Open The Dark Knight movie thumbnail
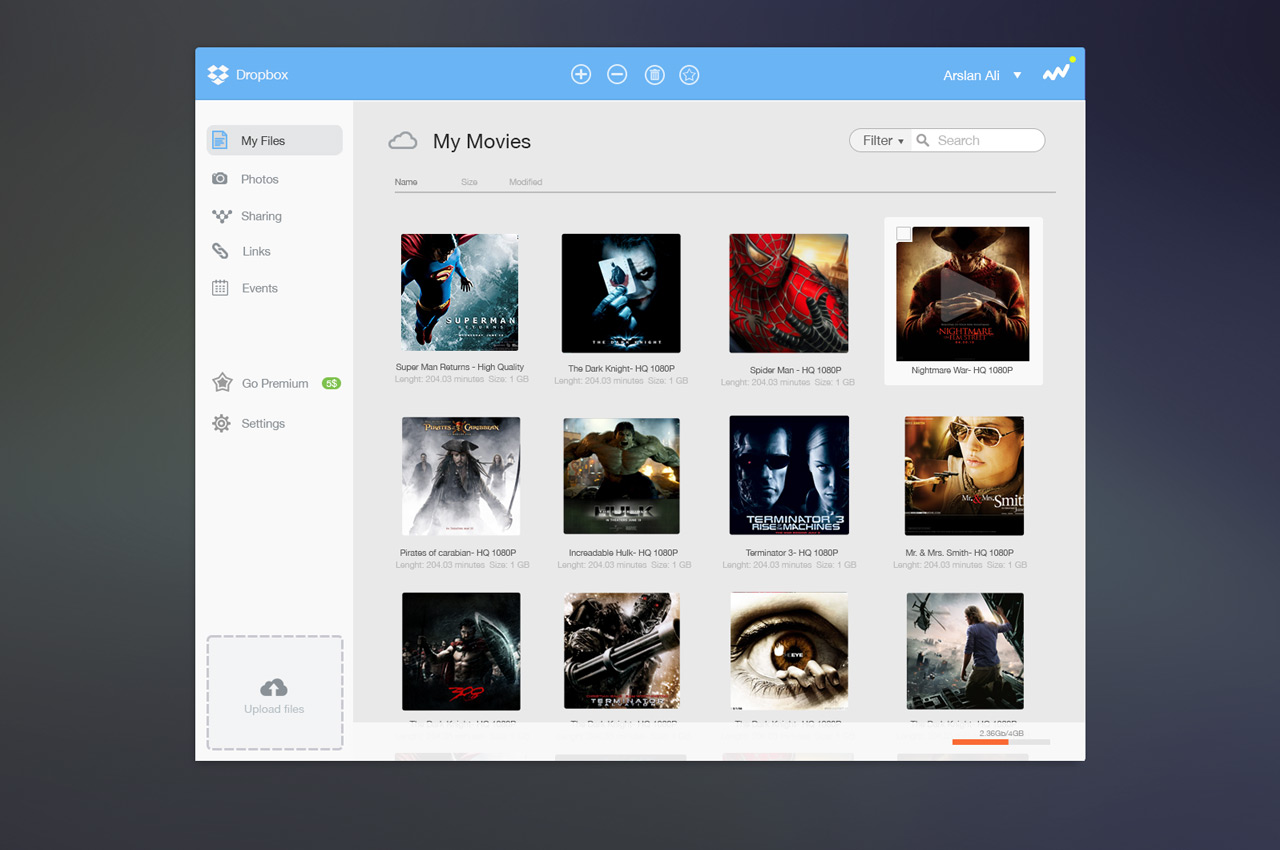Screen dimensions: 1280x850 621,293
